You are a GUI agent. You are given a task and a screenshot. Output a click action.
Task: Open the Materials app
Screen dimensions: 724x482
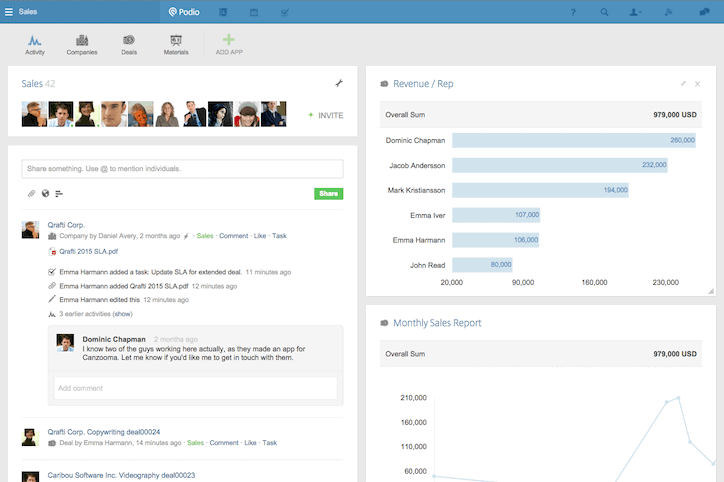[176, 43]
